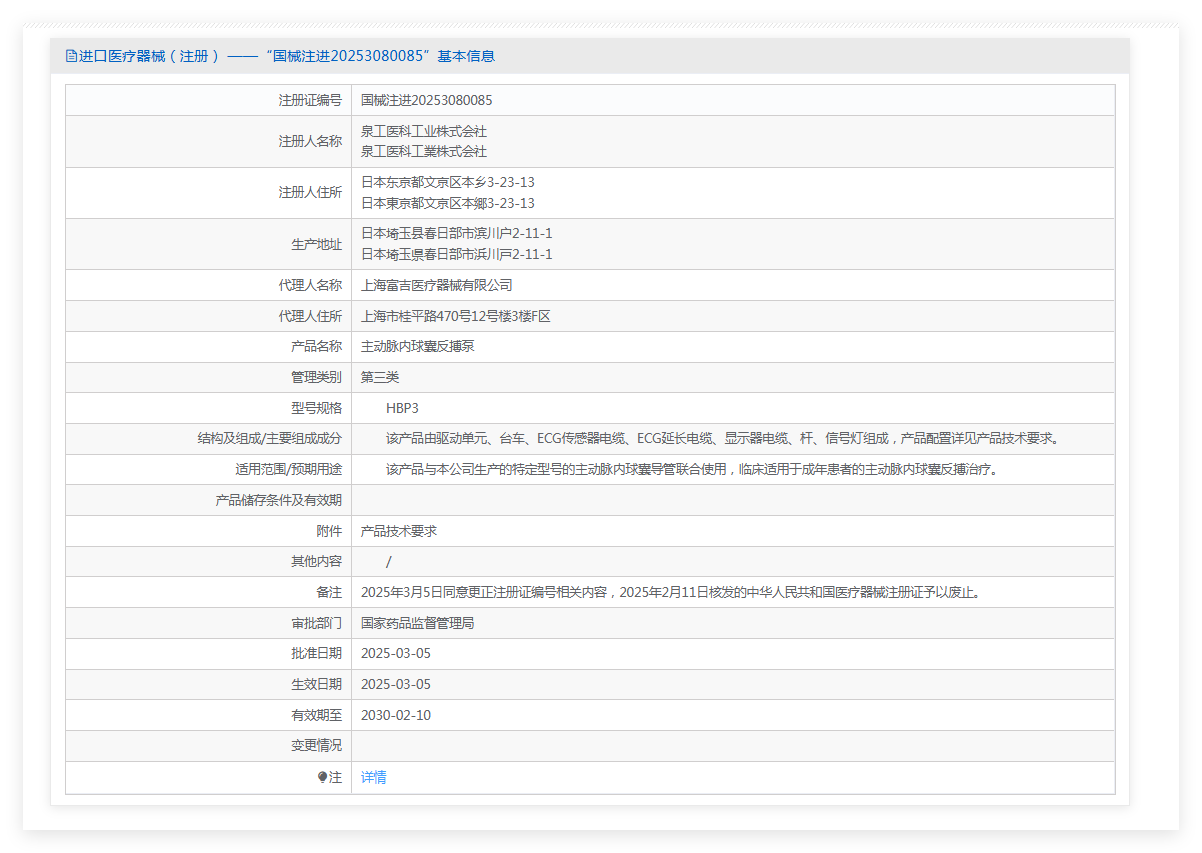Screen dimensions: 1202x853
Task: Click the bullet icon beside 注
Action: coord(322,777)
